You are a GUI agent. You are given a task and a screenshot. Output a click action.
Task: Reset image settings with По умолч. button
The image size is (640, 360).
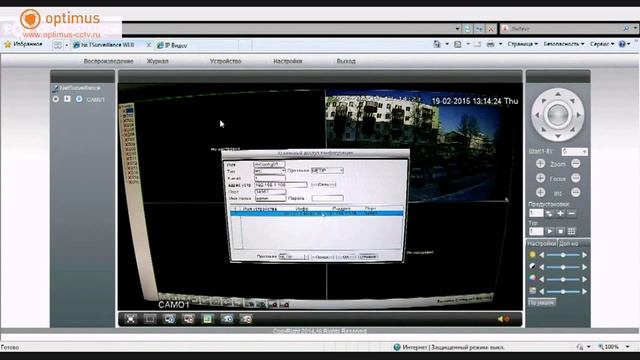[x=541, y=302]
